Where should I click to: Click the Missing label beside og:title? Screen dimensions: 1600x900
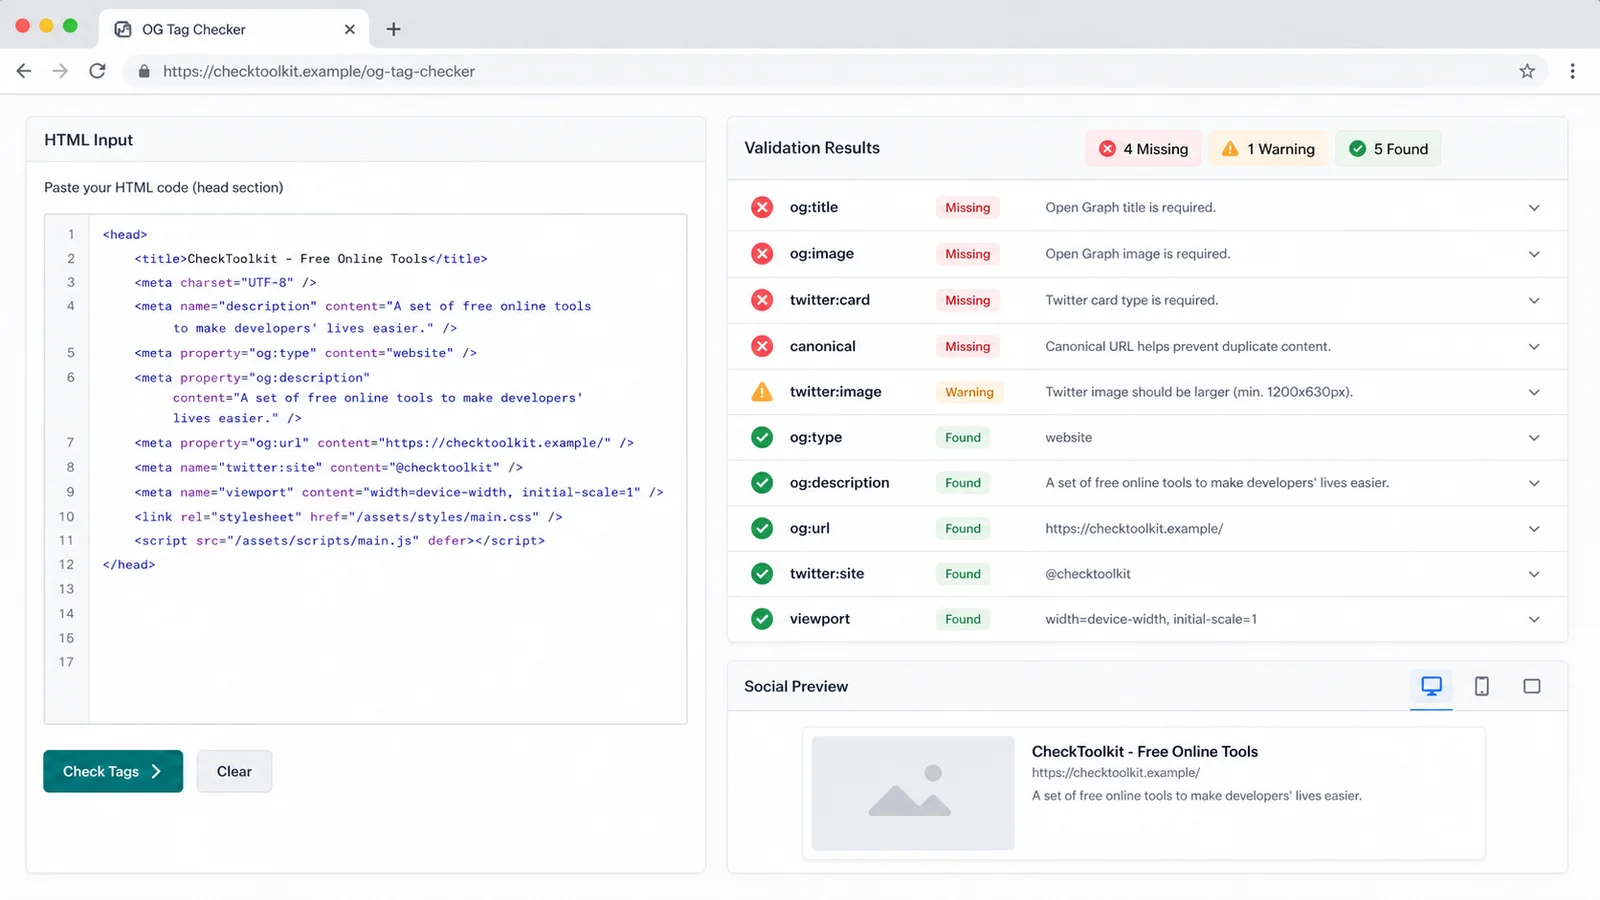coord(967,207)
